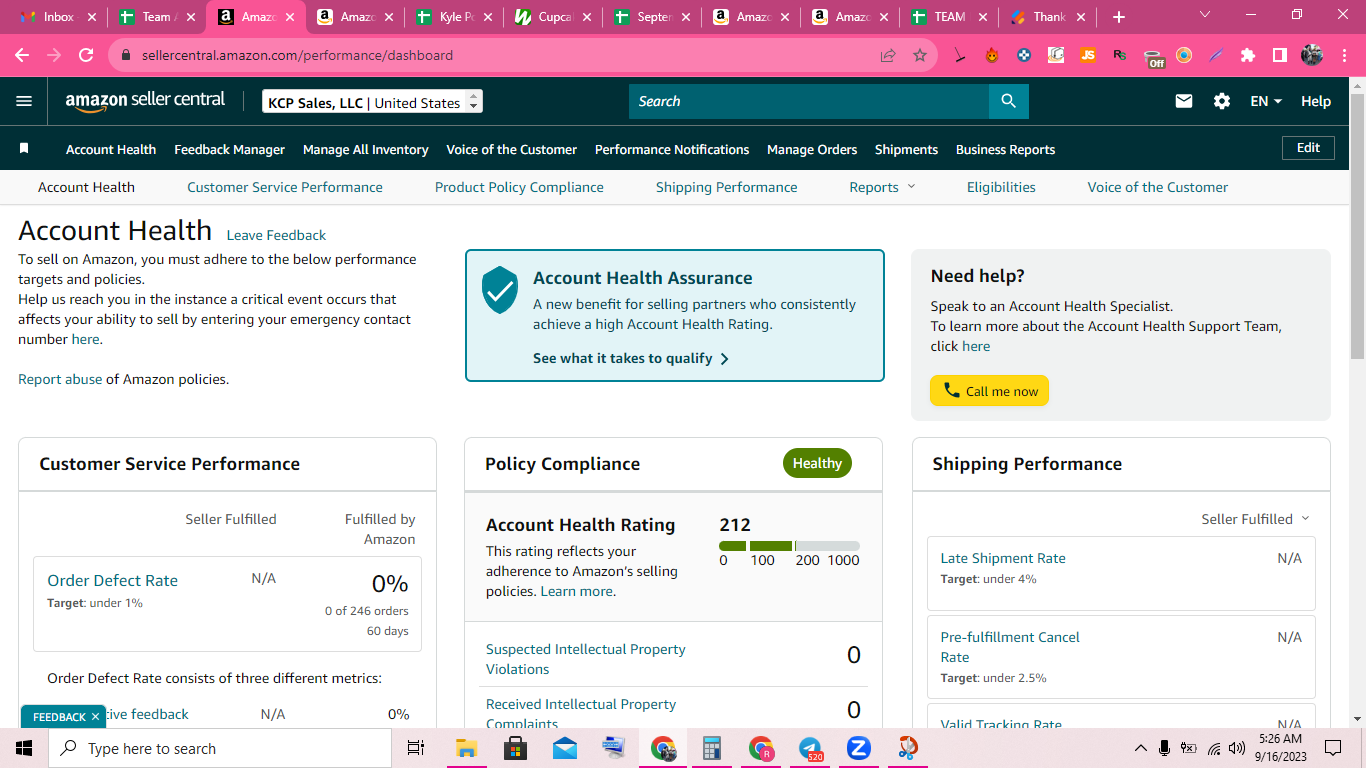Open Zoom from the taskbar
This screenshot has width=1366, height=768.
(x=859, y=748)
